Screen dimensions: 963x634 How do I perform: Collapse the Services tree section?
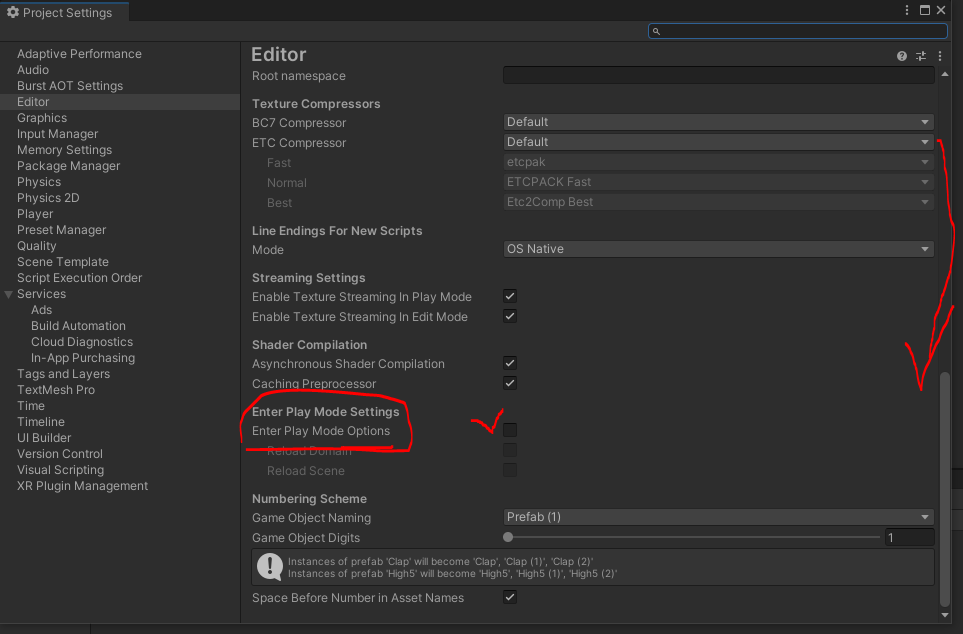click(9, 294)
